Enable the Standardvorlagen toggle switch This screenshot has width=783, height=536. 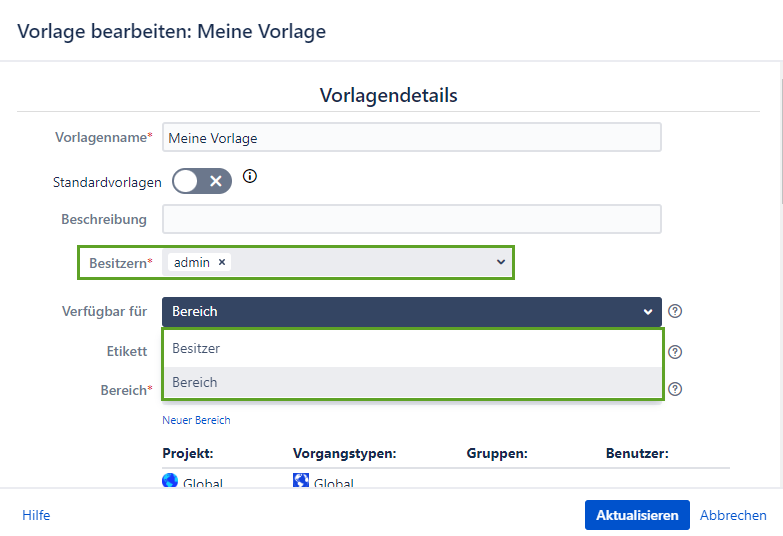coord(201,181)
